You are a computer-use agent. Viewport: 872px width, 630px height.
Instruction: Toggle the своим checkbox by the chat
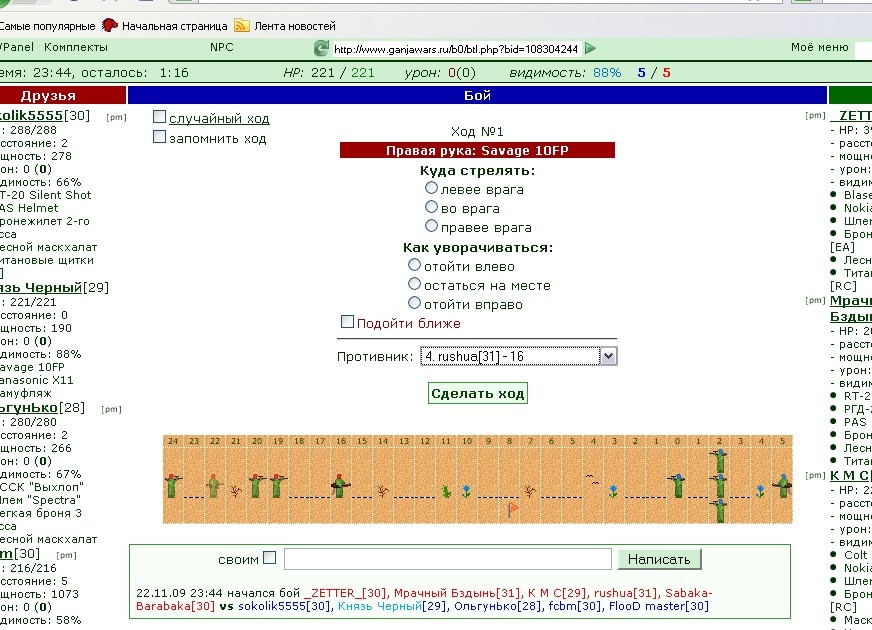(x=269, y=558)
